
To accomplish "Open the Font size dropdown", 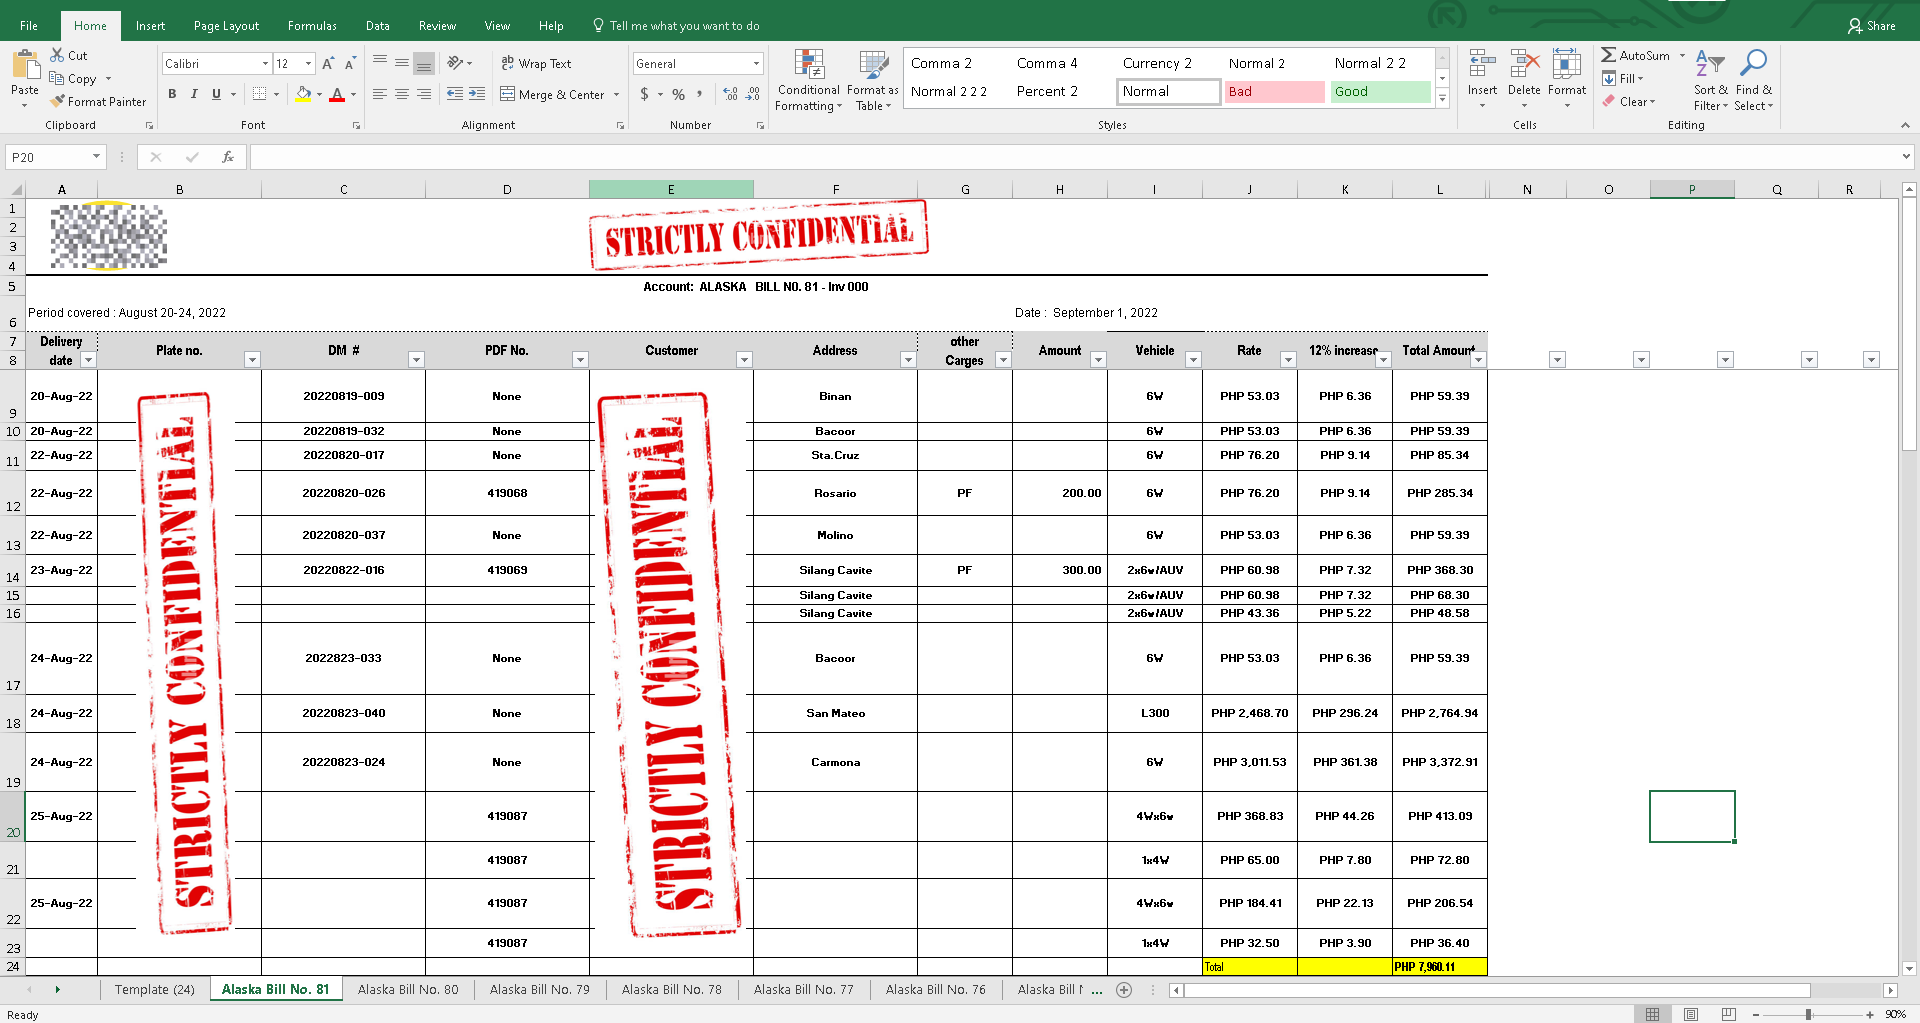I will pos(308,63).
